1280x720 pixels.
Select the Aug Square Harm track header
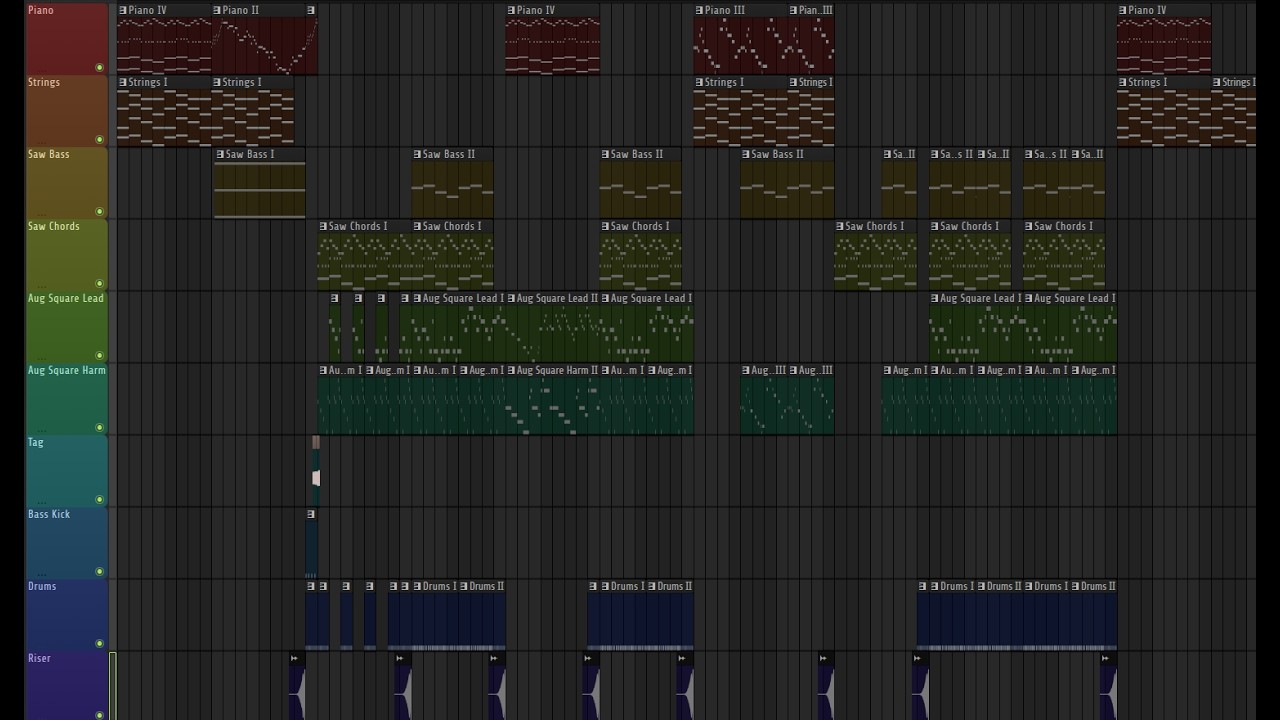[66, 399]
